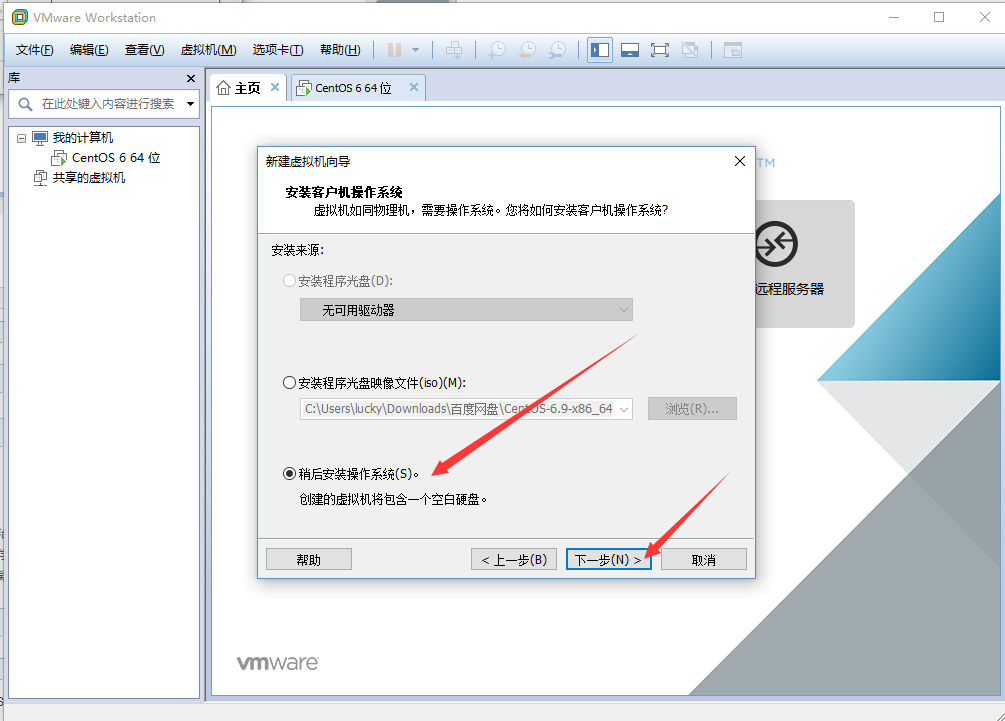Click the 帮助 button in wizard

309,559
